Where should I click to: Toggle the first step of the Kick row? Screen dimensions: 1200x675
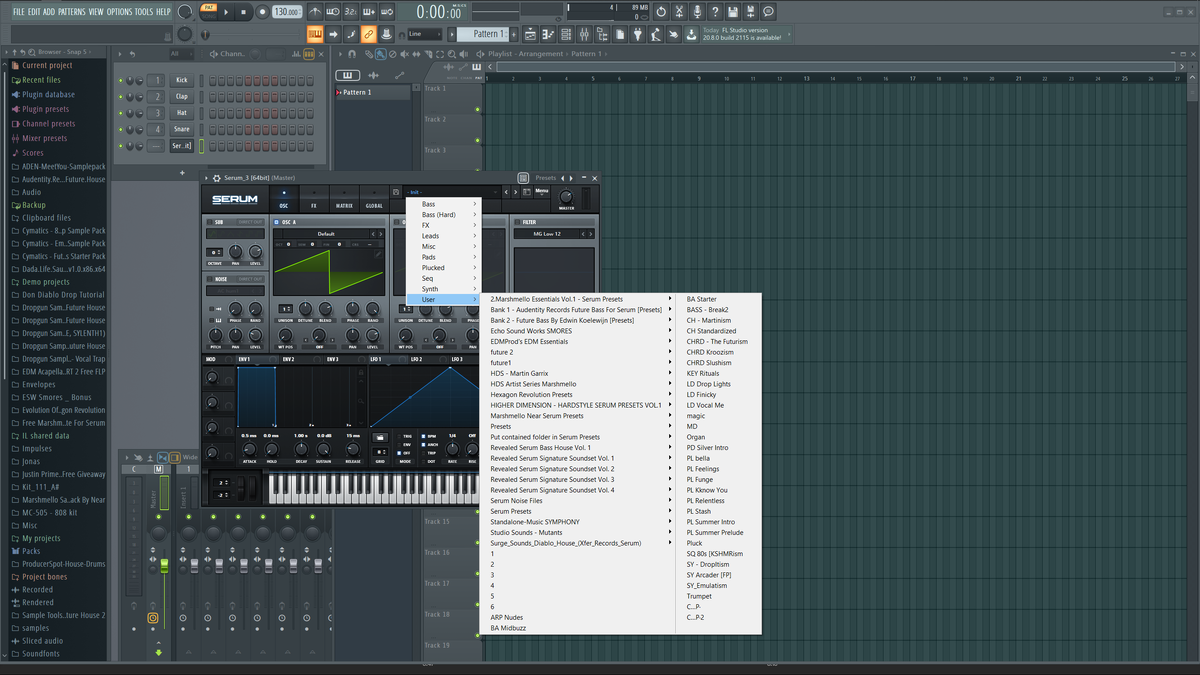pyautogui.click(x=213, y=80)
